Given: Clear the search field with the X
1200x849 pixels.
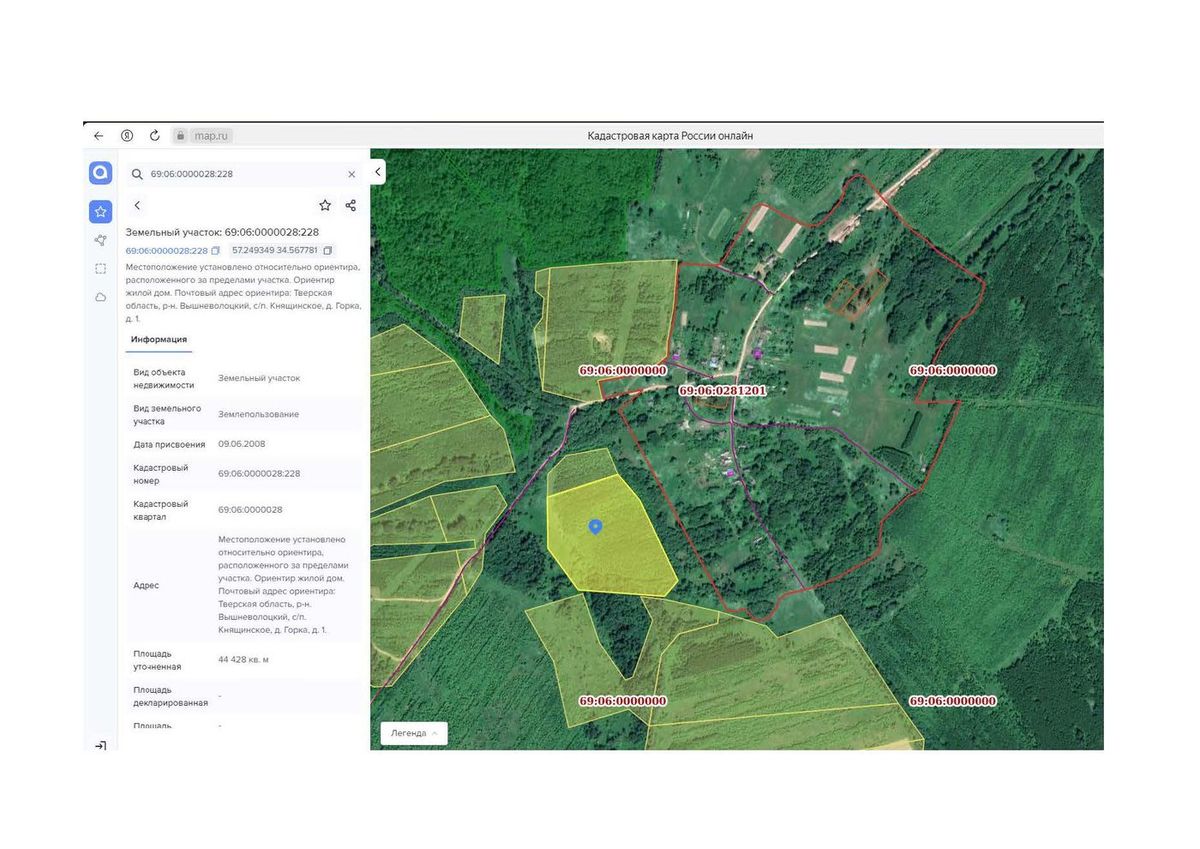Looking at the screenshot, I should (x=351, y=174).
